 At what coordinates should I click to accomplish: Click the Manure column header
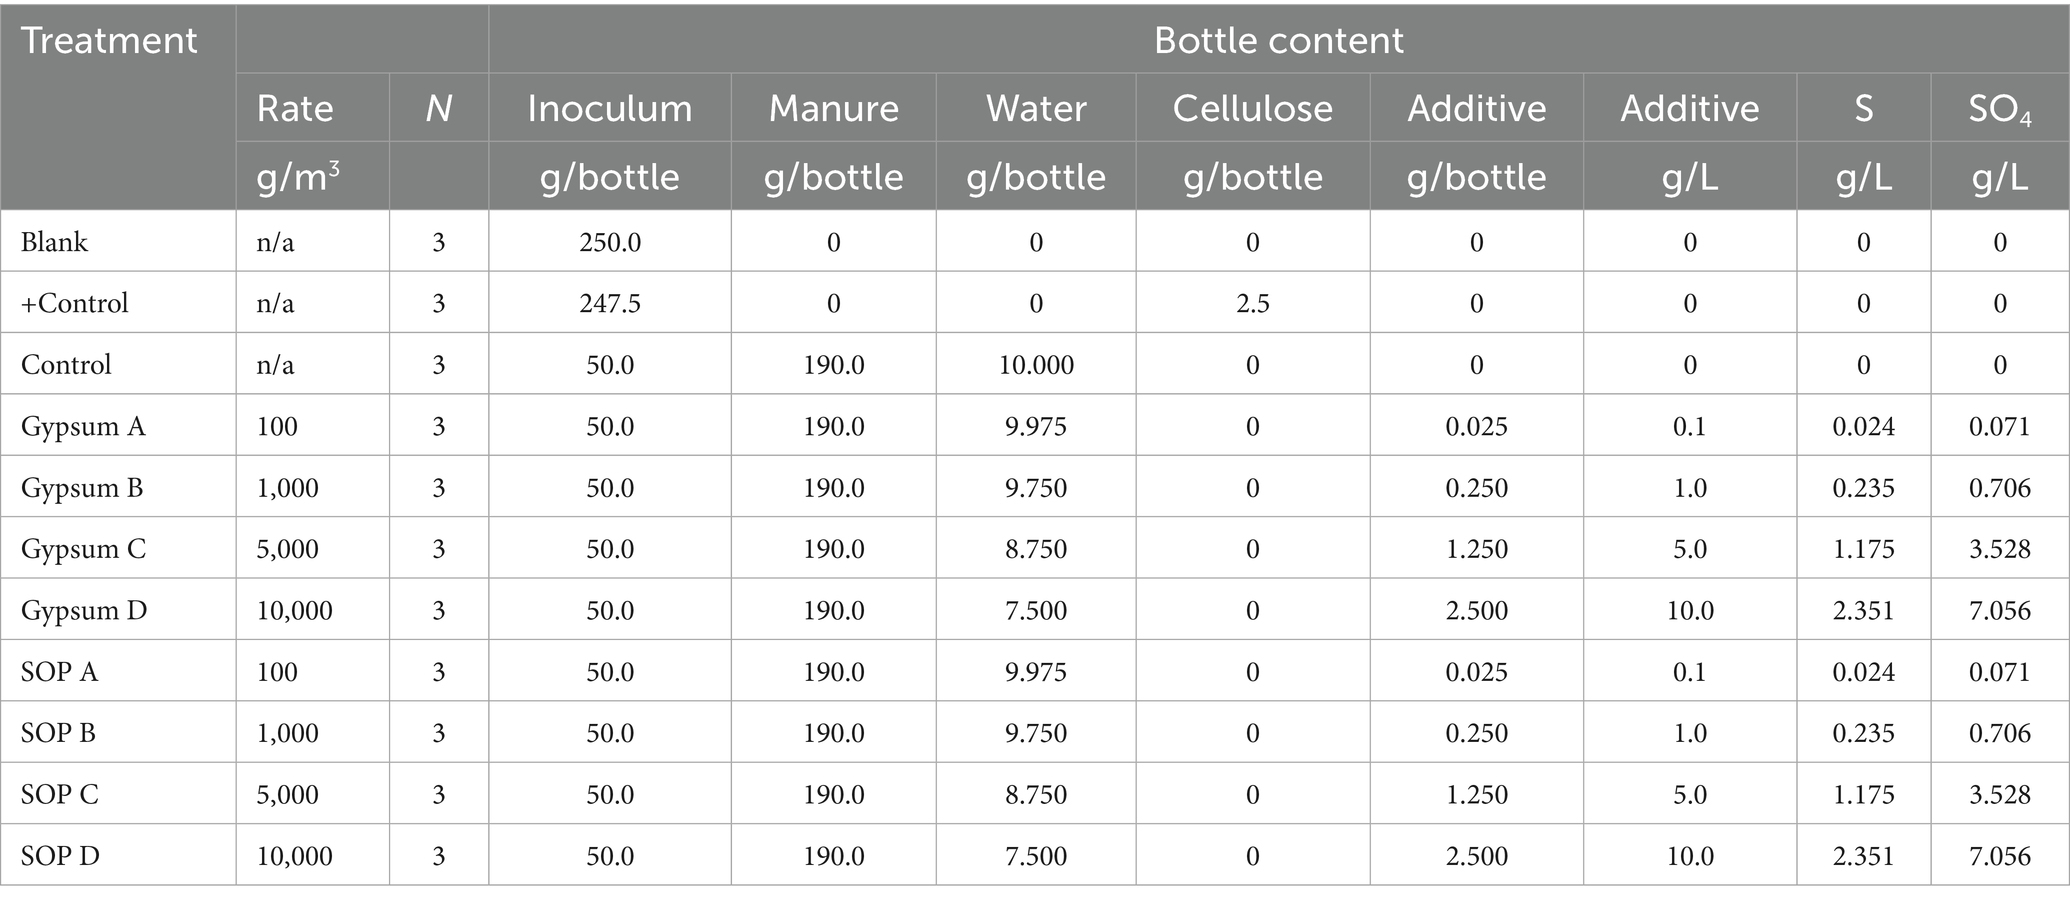[833, 108]
